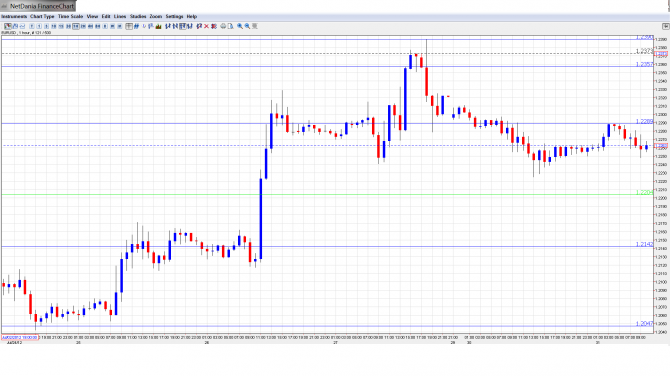Screen dimensions: 670x376
Task: Open print preview page icon
Action: [x=231, y=26]
